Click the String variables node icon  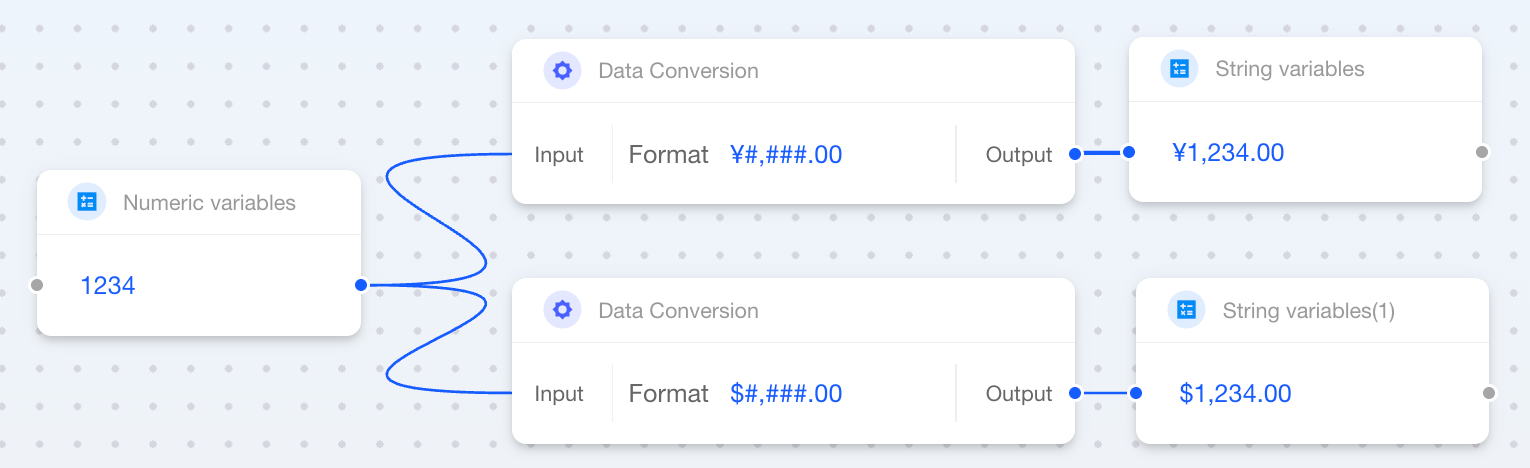1180,68
